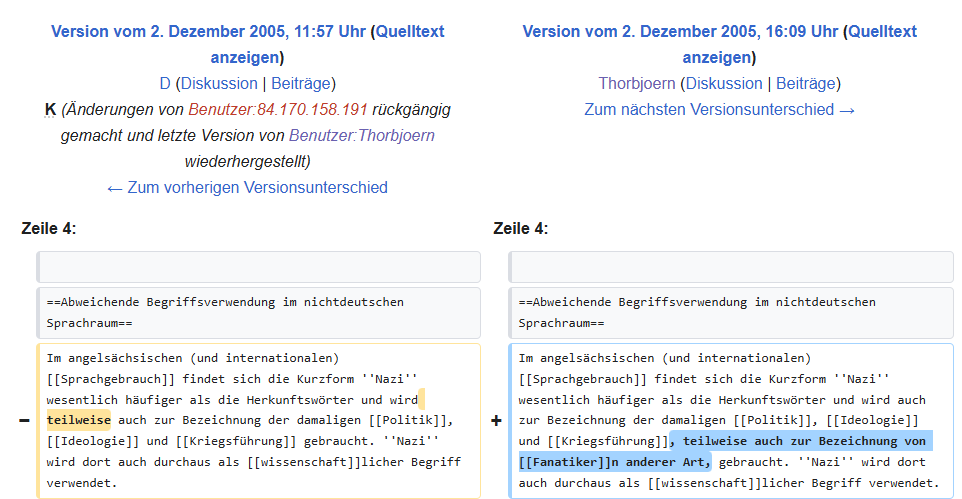The height and width of the screenshot is (499, 962).
Task: View Beiträge of user D
Action: (301, 83)
